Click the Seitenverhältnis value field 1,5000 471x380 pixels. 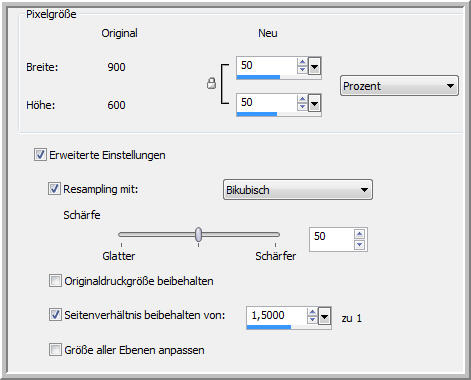[276, 315]
